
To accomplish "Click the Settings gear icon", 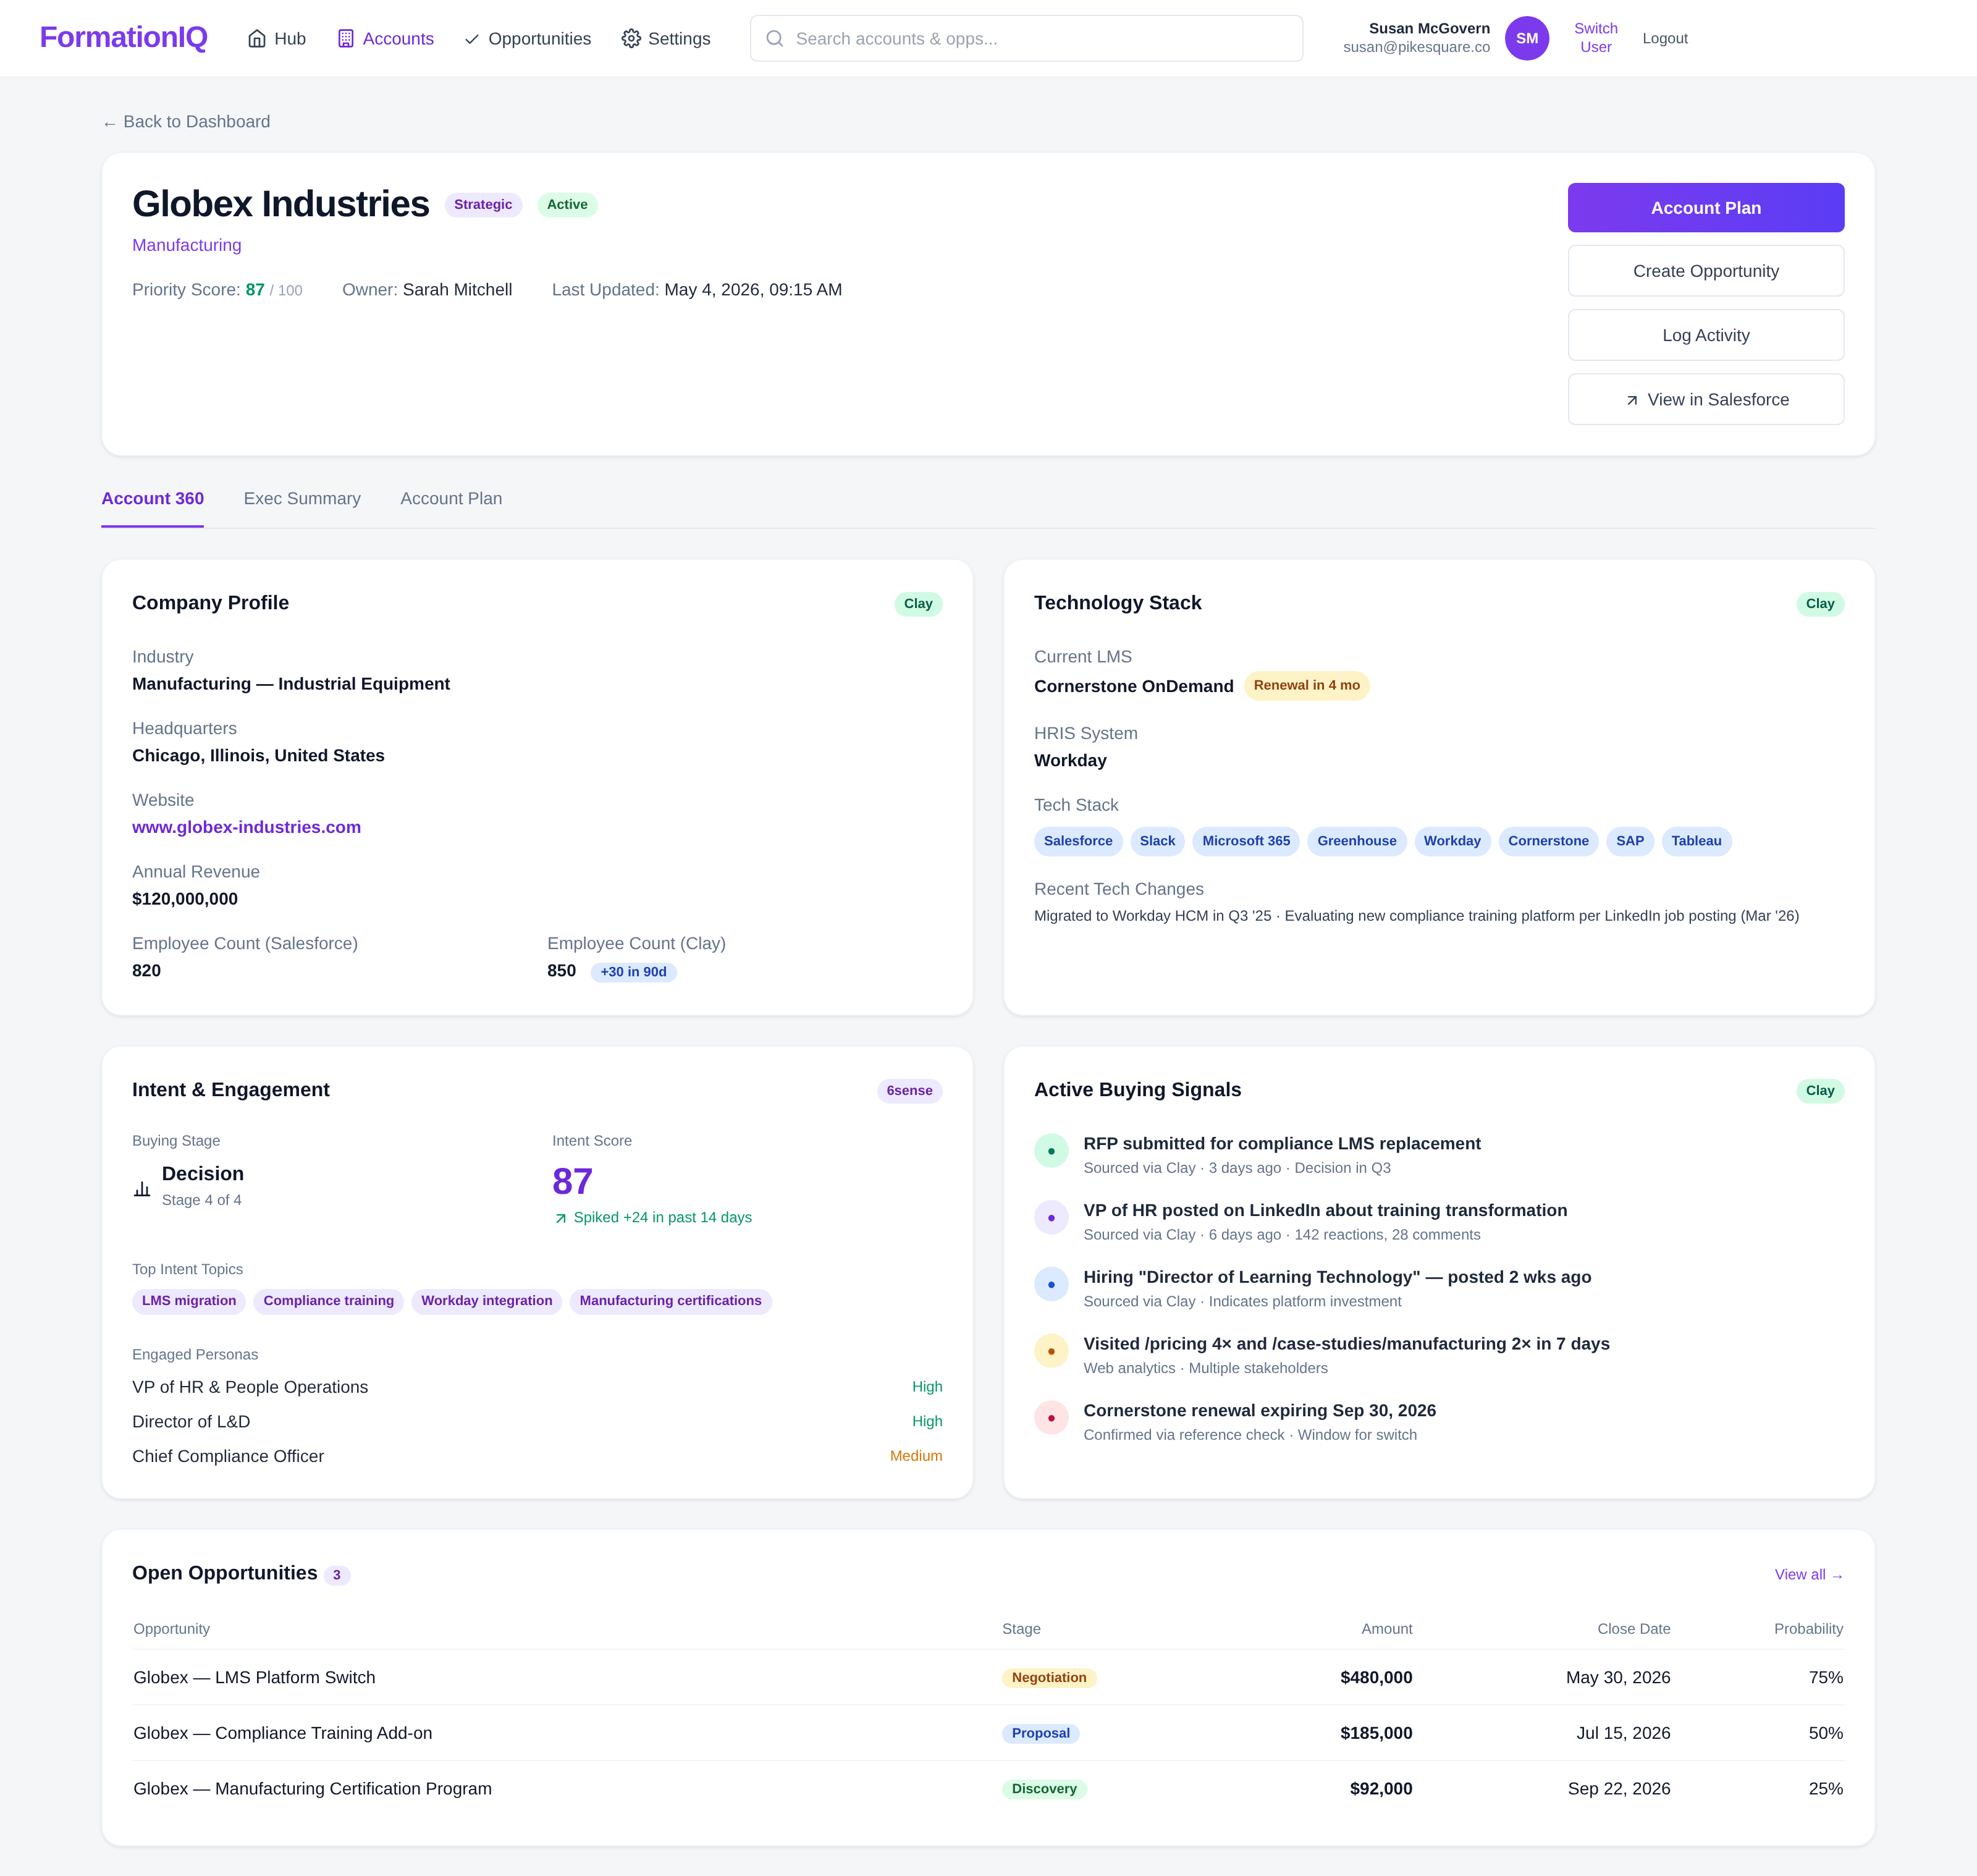I will click(x=631, y=38).
